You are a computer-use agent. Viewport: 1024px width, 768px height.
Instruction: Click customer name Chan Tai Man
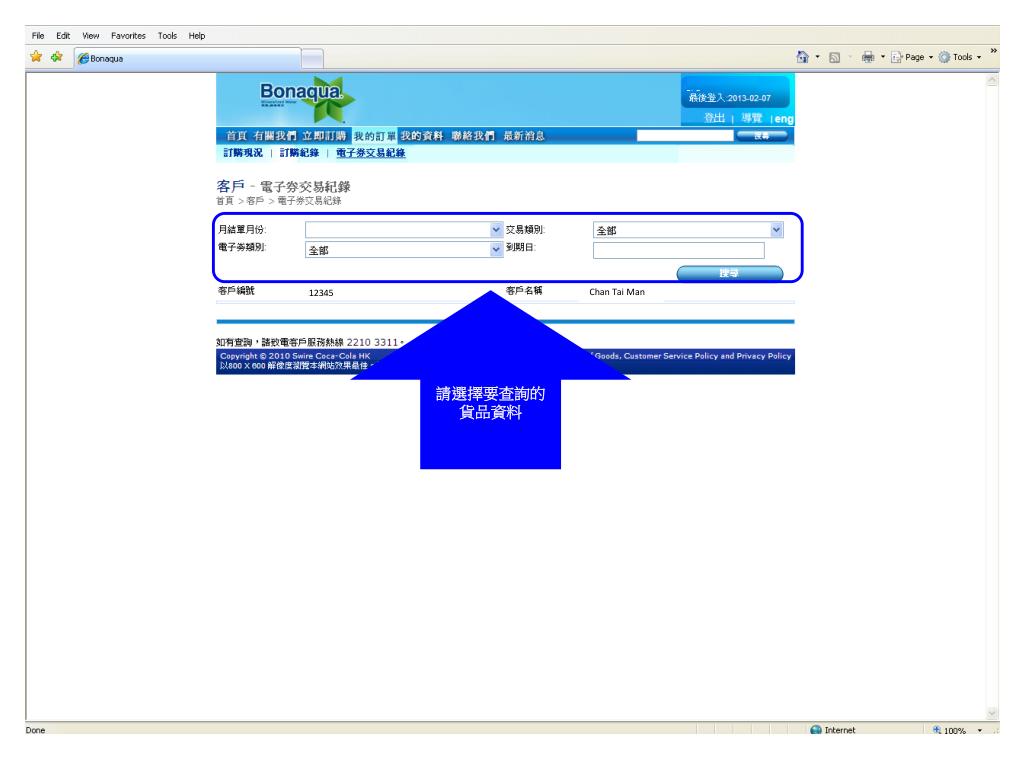[616, 292]
